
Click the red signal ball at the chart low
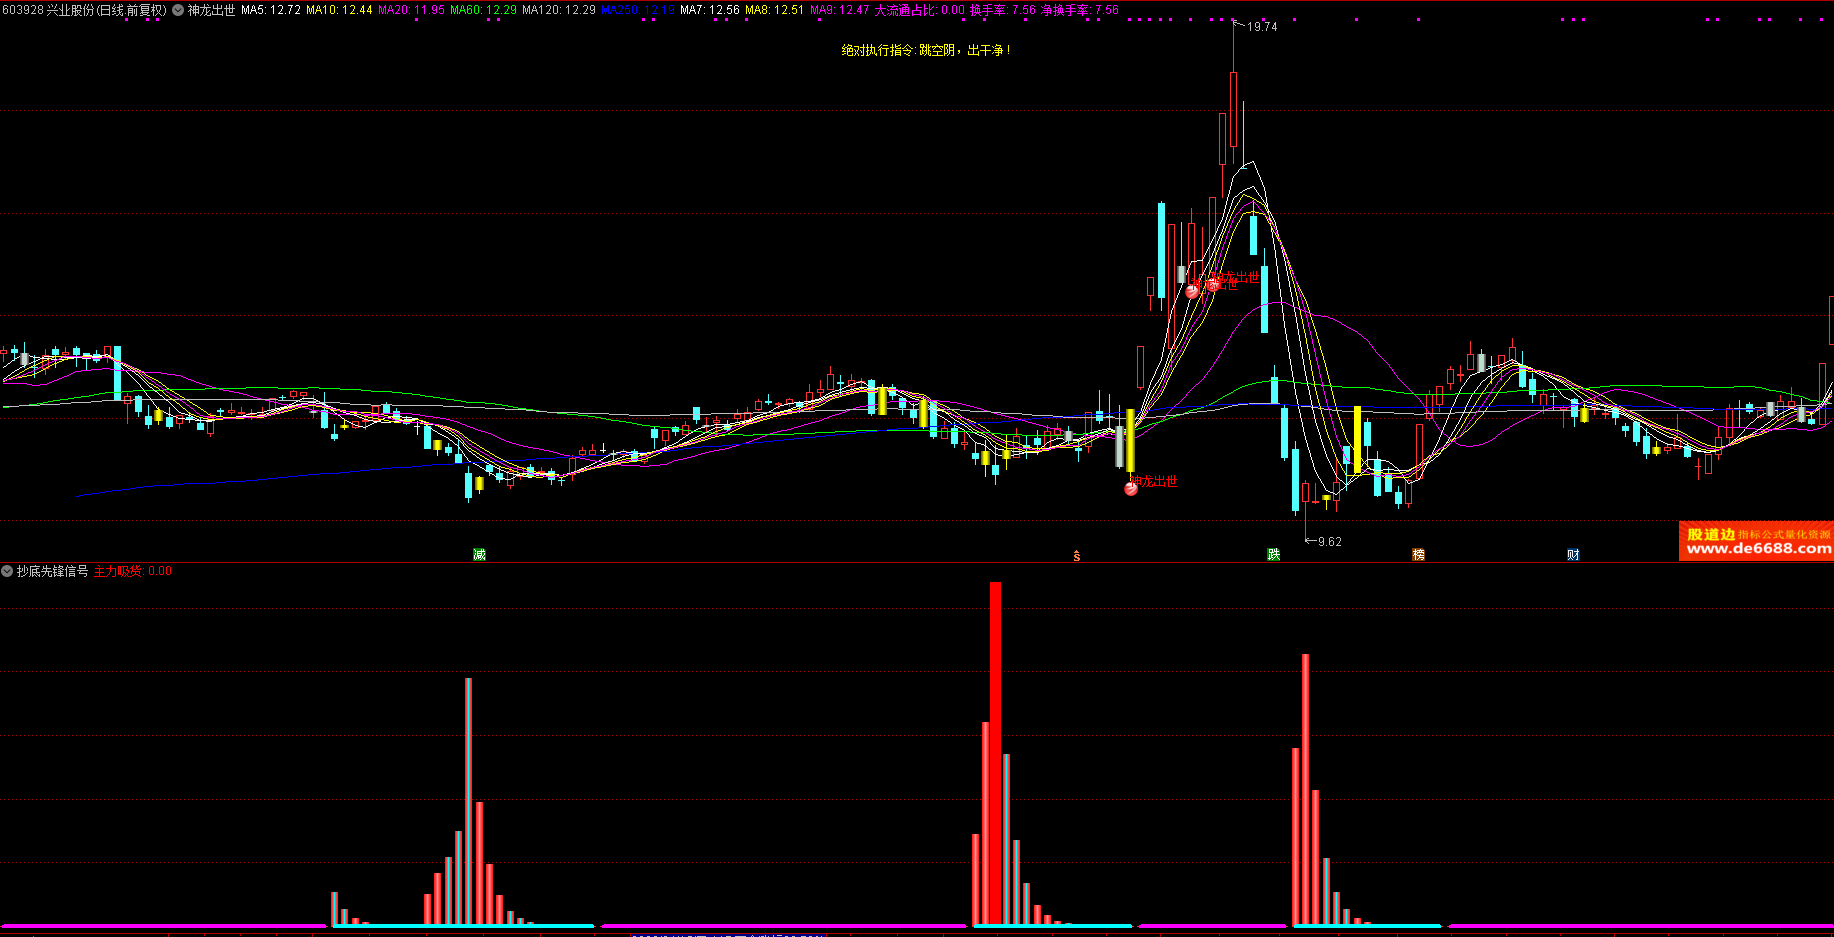point(1131,488)
